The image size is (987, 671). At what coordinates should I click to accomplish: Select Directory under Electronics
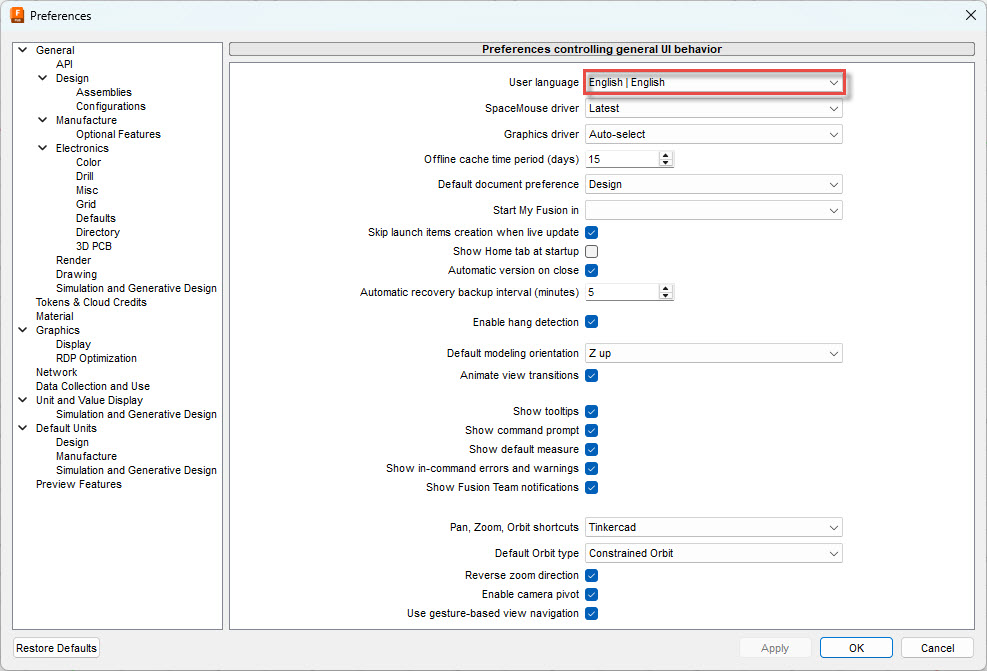pyautogui.click(x=98, y=232)
